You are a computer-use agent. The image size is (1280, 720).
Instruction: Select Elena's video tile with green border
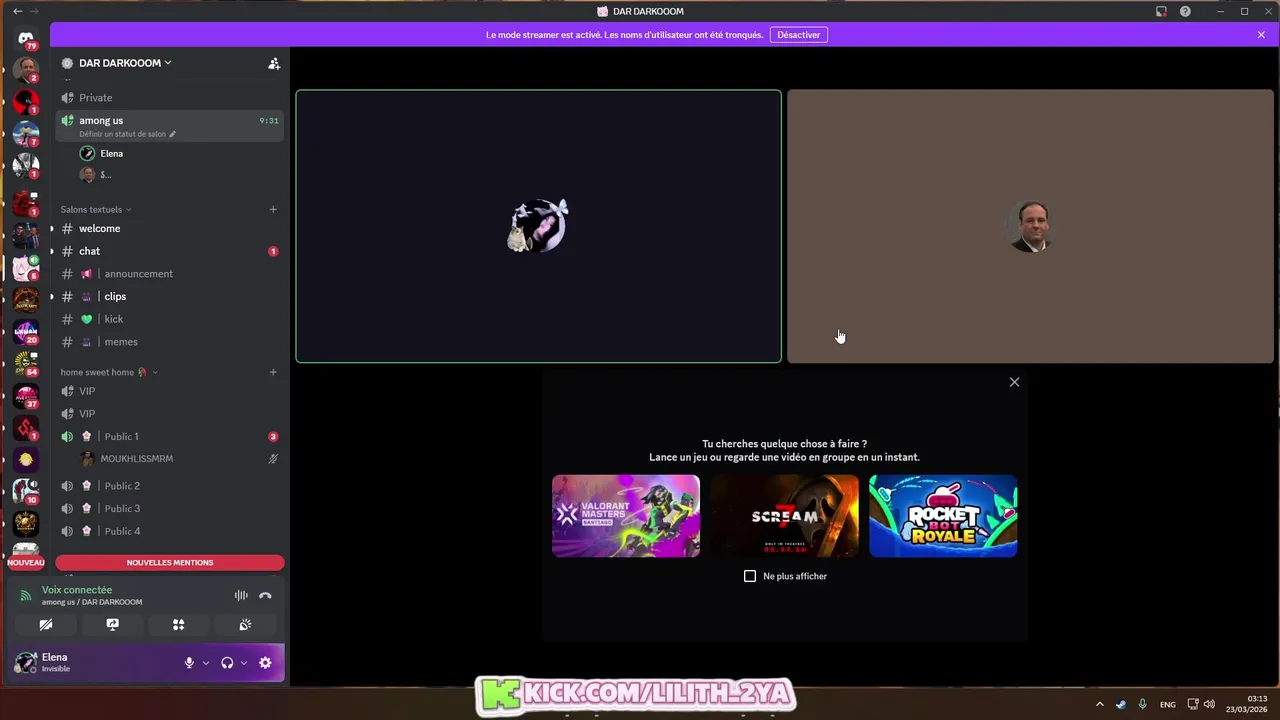click(x=538, y=226)
